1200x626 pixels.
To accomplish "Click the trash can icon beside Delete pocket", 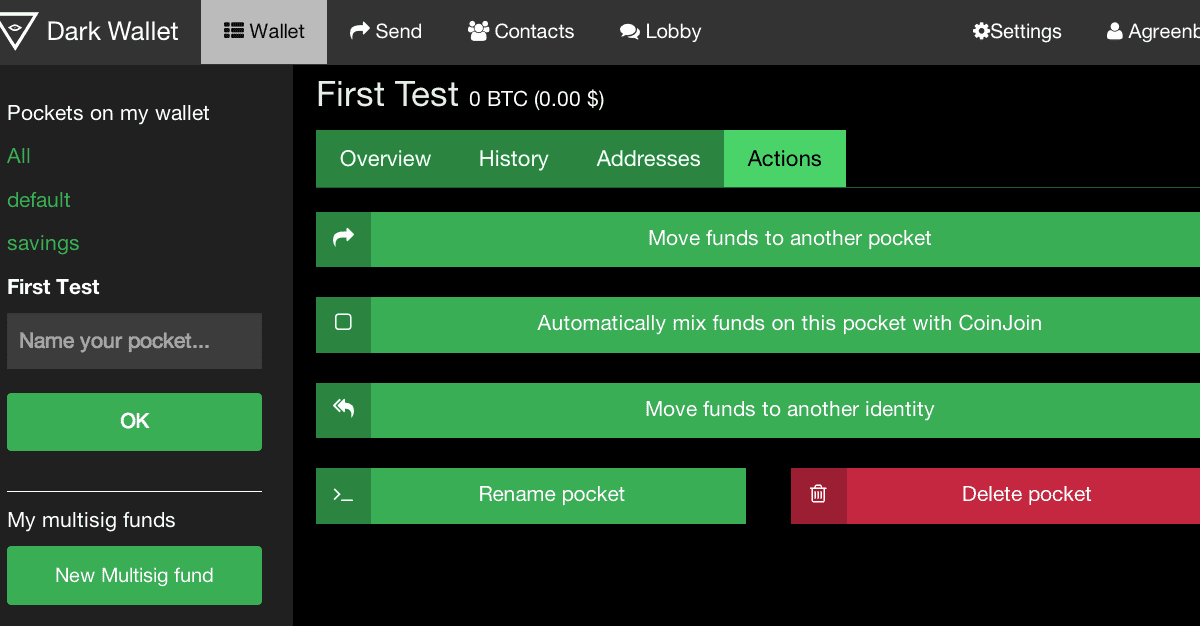I will (x=818, y=494).
